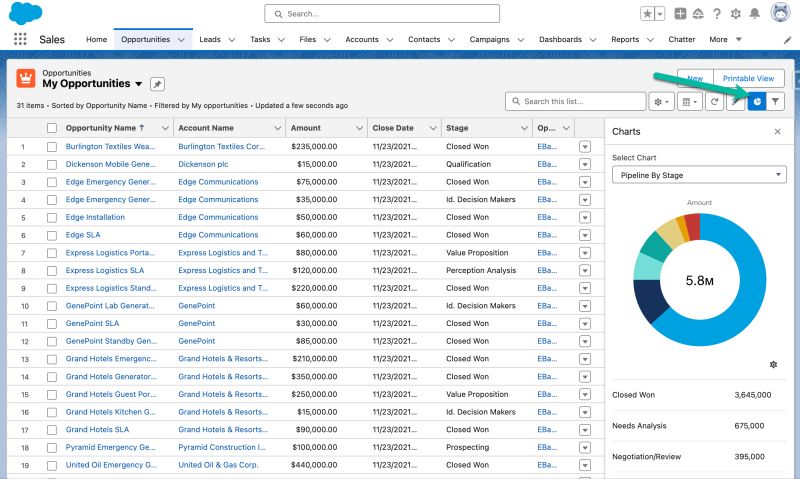The height and width of the screenshot is (479, 800).
Task: Click the pencil icon to edit navigation
Action: coord(787,40)
